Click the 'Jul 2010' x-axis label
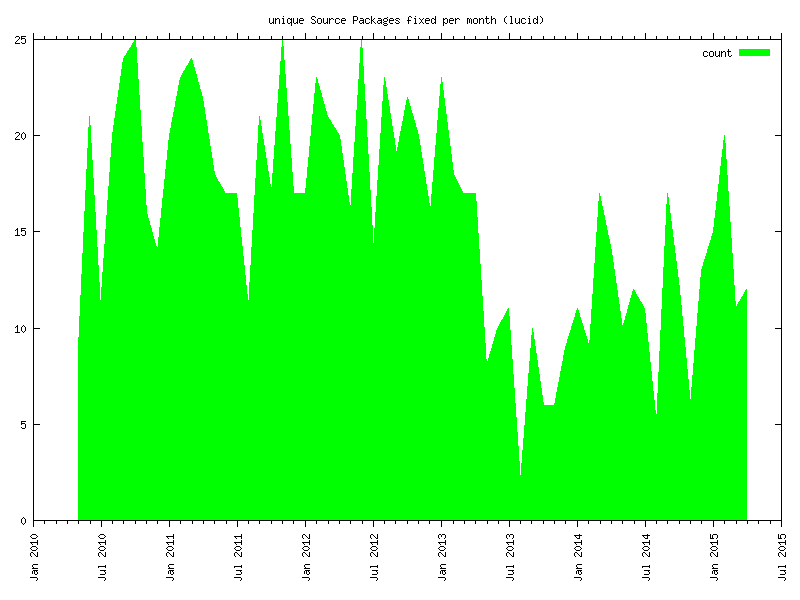The height and width of the screenshot is (600, 800). [102, 557]
